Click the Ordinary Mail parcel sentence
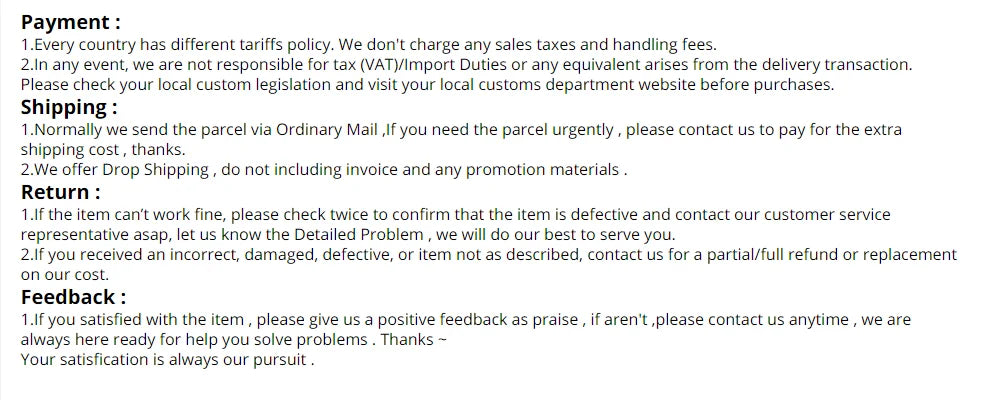This screenshot has height=400, width=985. (461, 130)
